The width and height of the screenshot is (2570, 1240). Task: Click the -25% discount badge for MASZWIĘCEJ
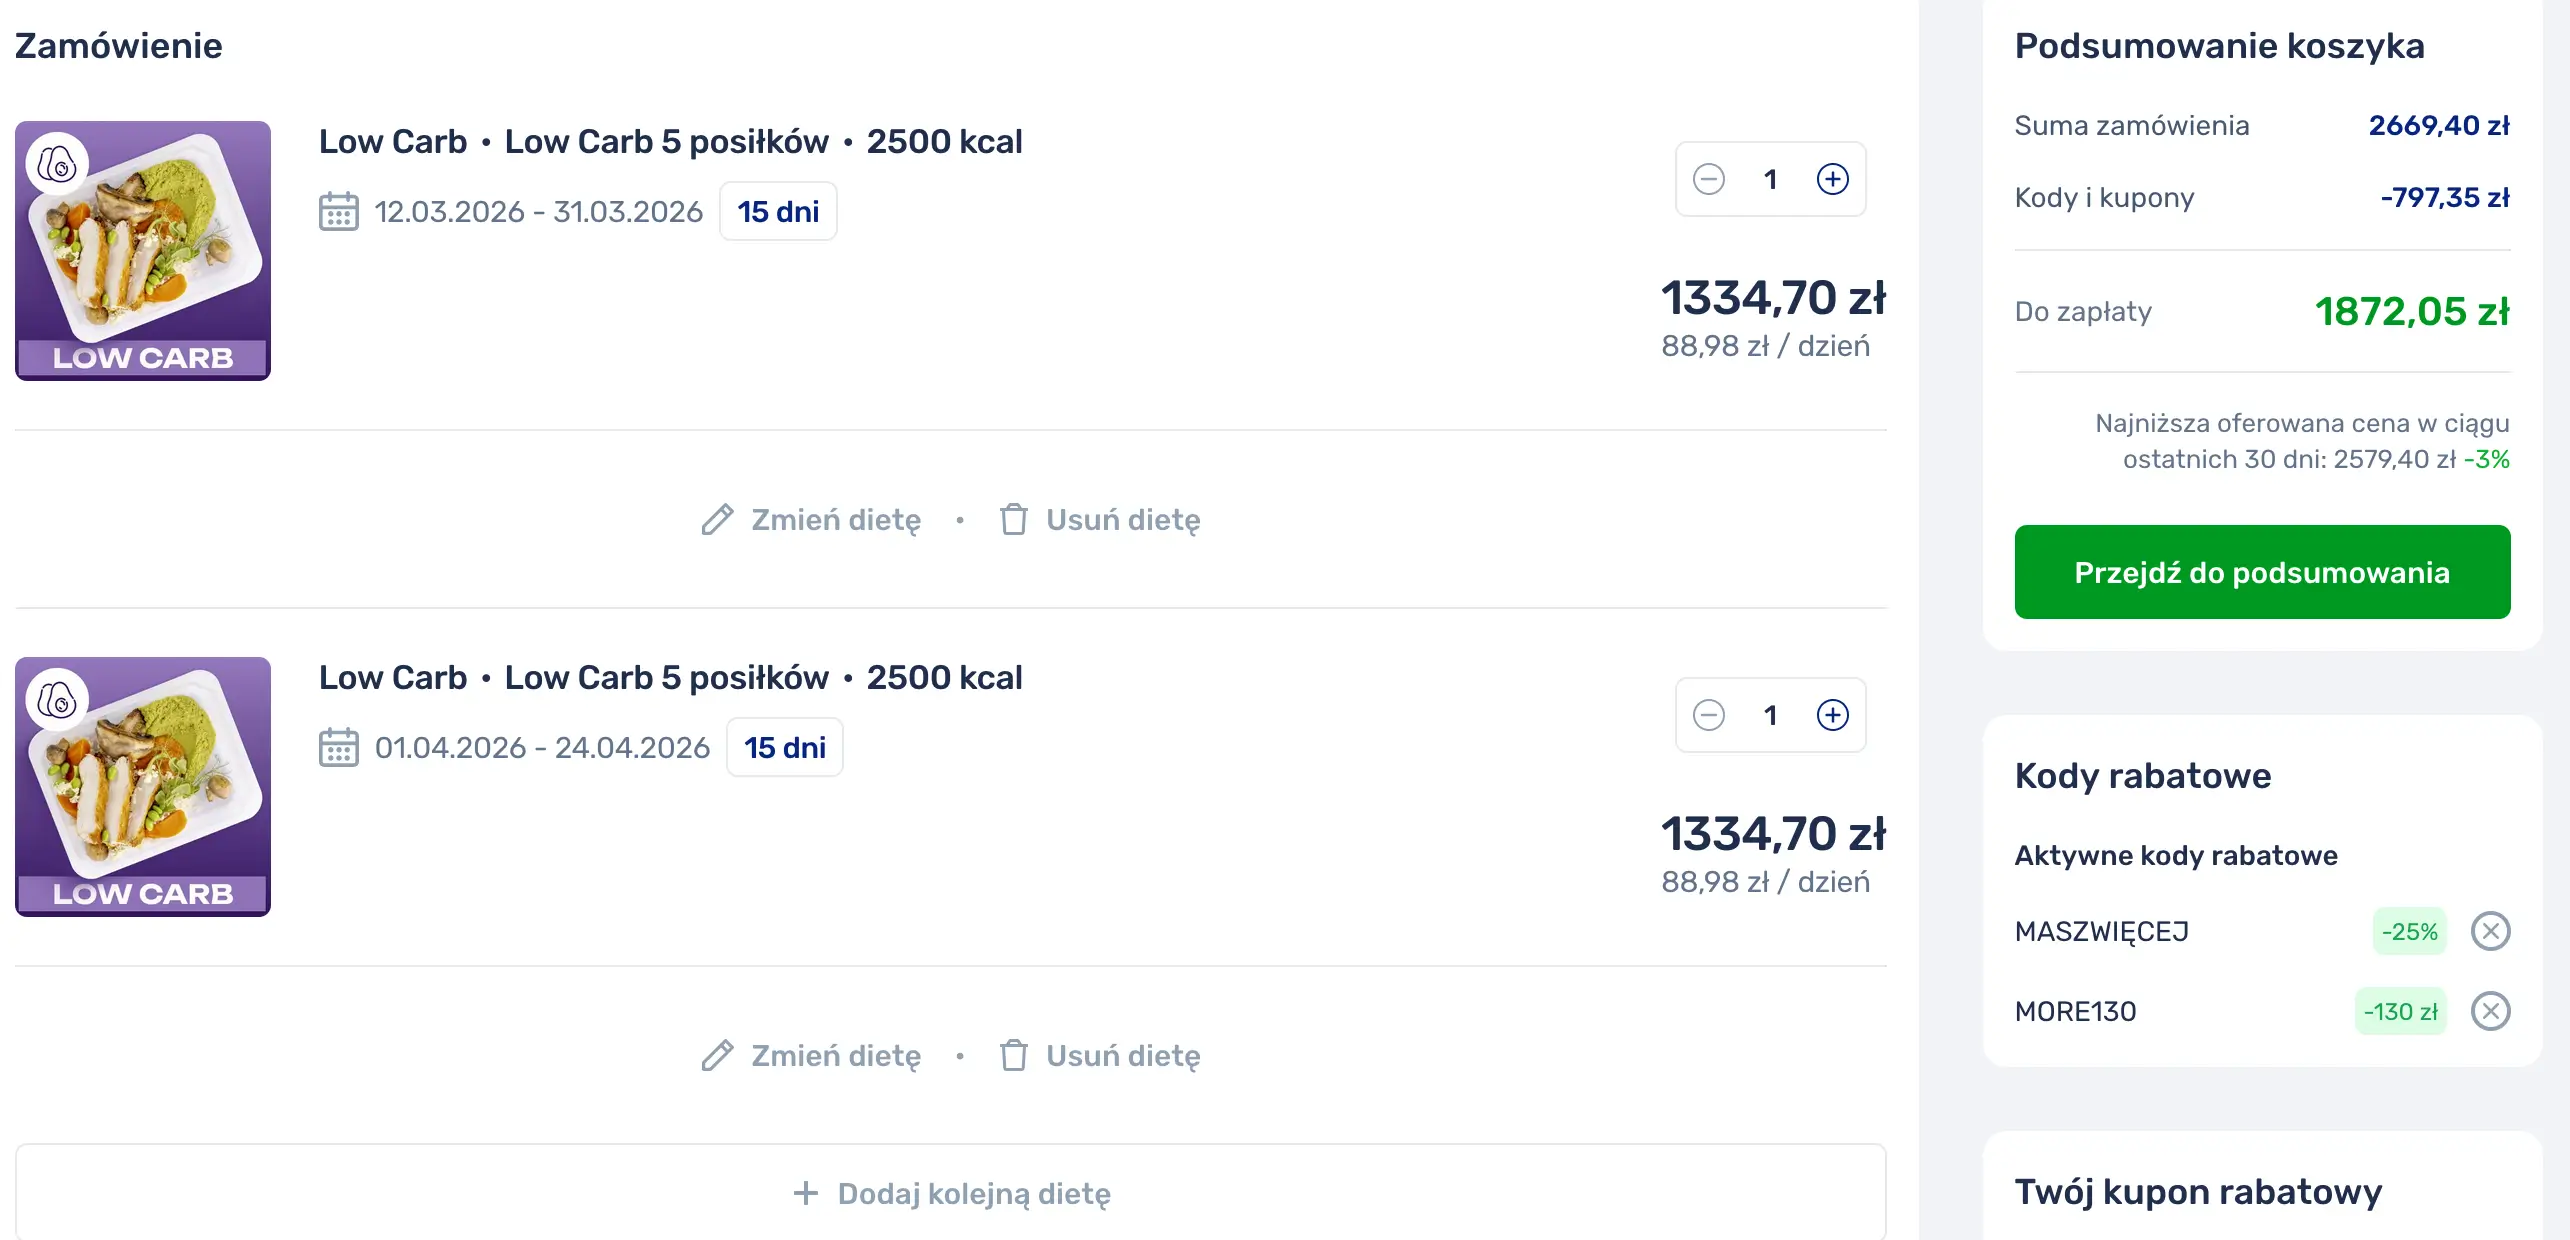click(2409, 932)
